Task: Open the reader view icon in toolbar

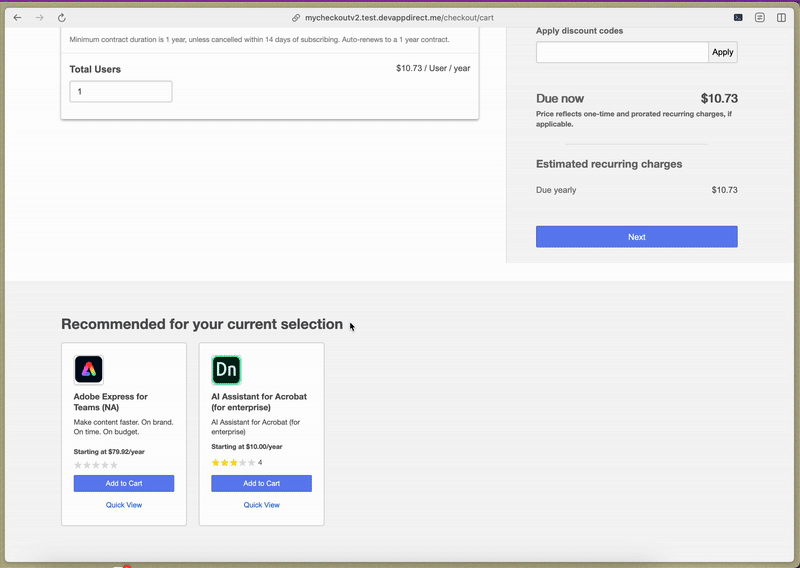Action: click(x=760, y=18)
